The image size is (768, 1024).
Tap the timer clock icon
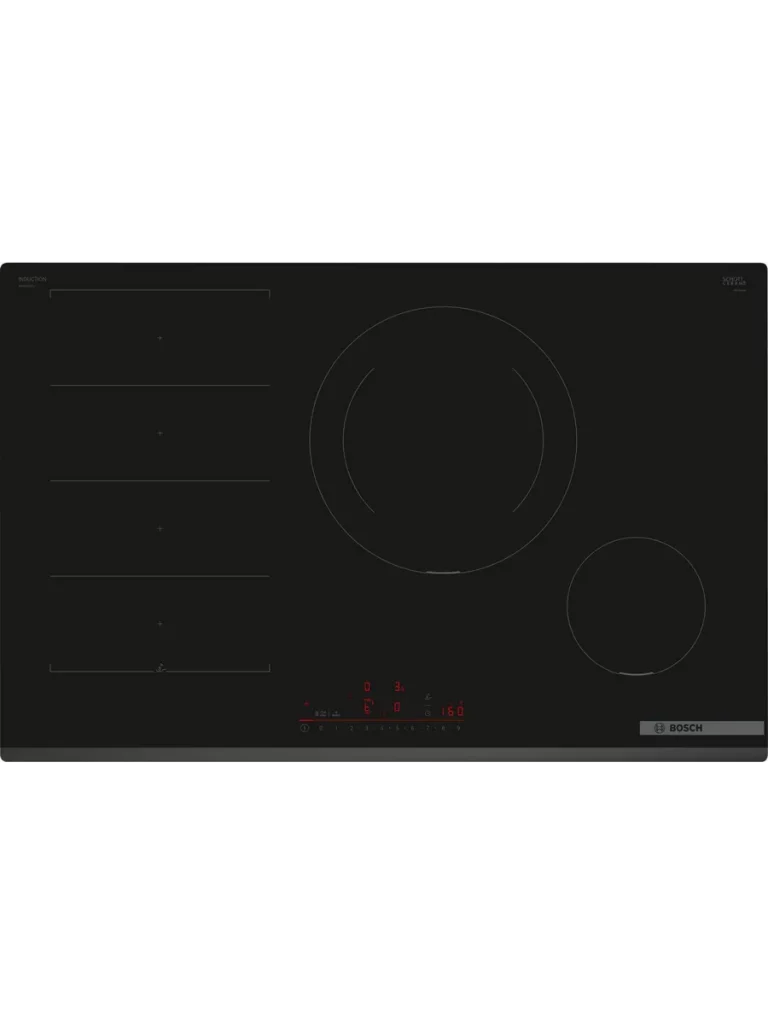pos(428,713)
